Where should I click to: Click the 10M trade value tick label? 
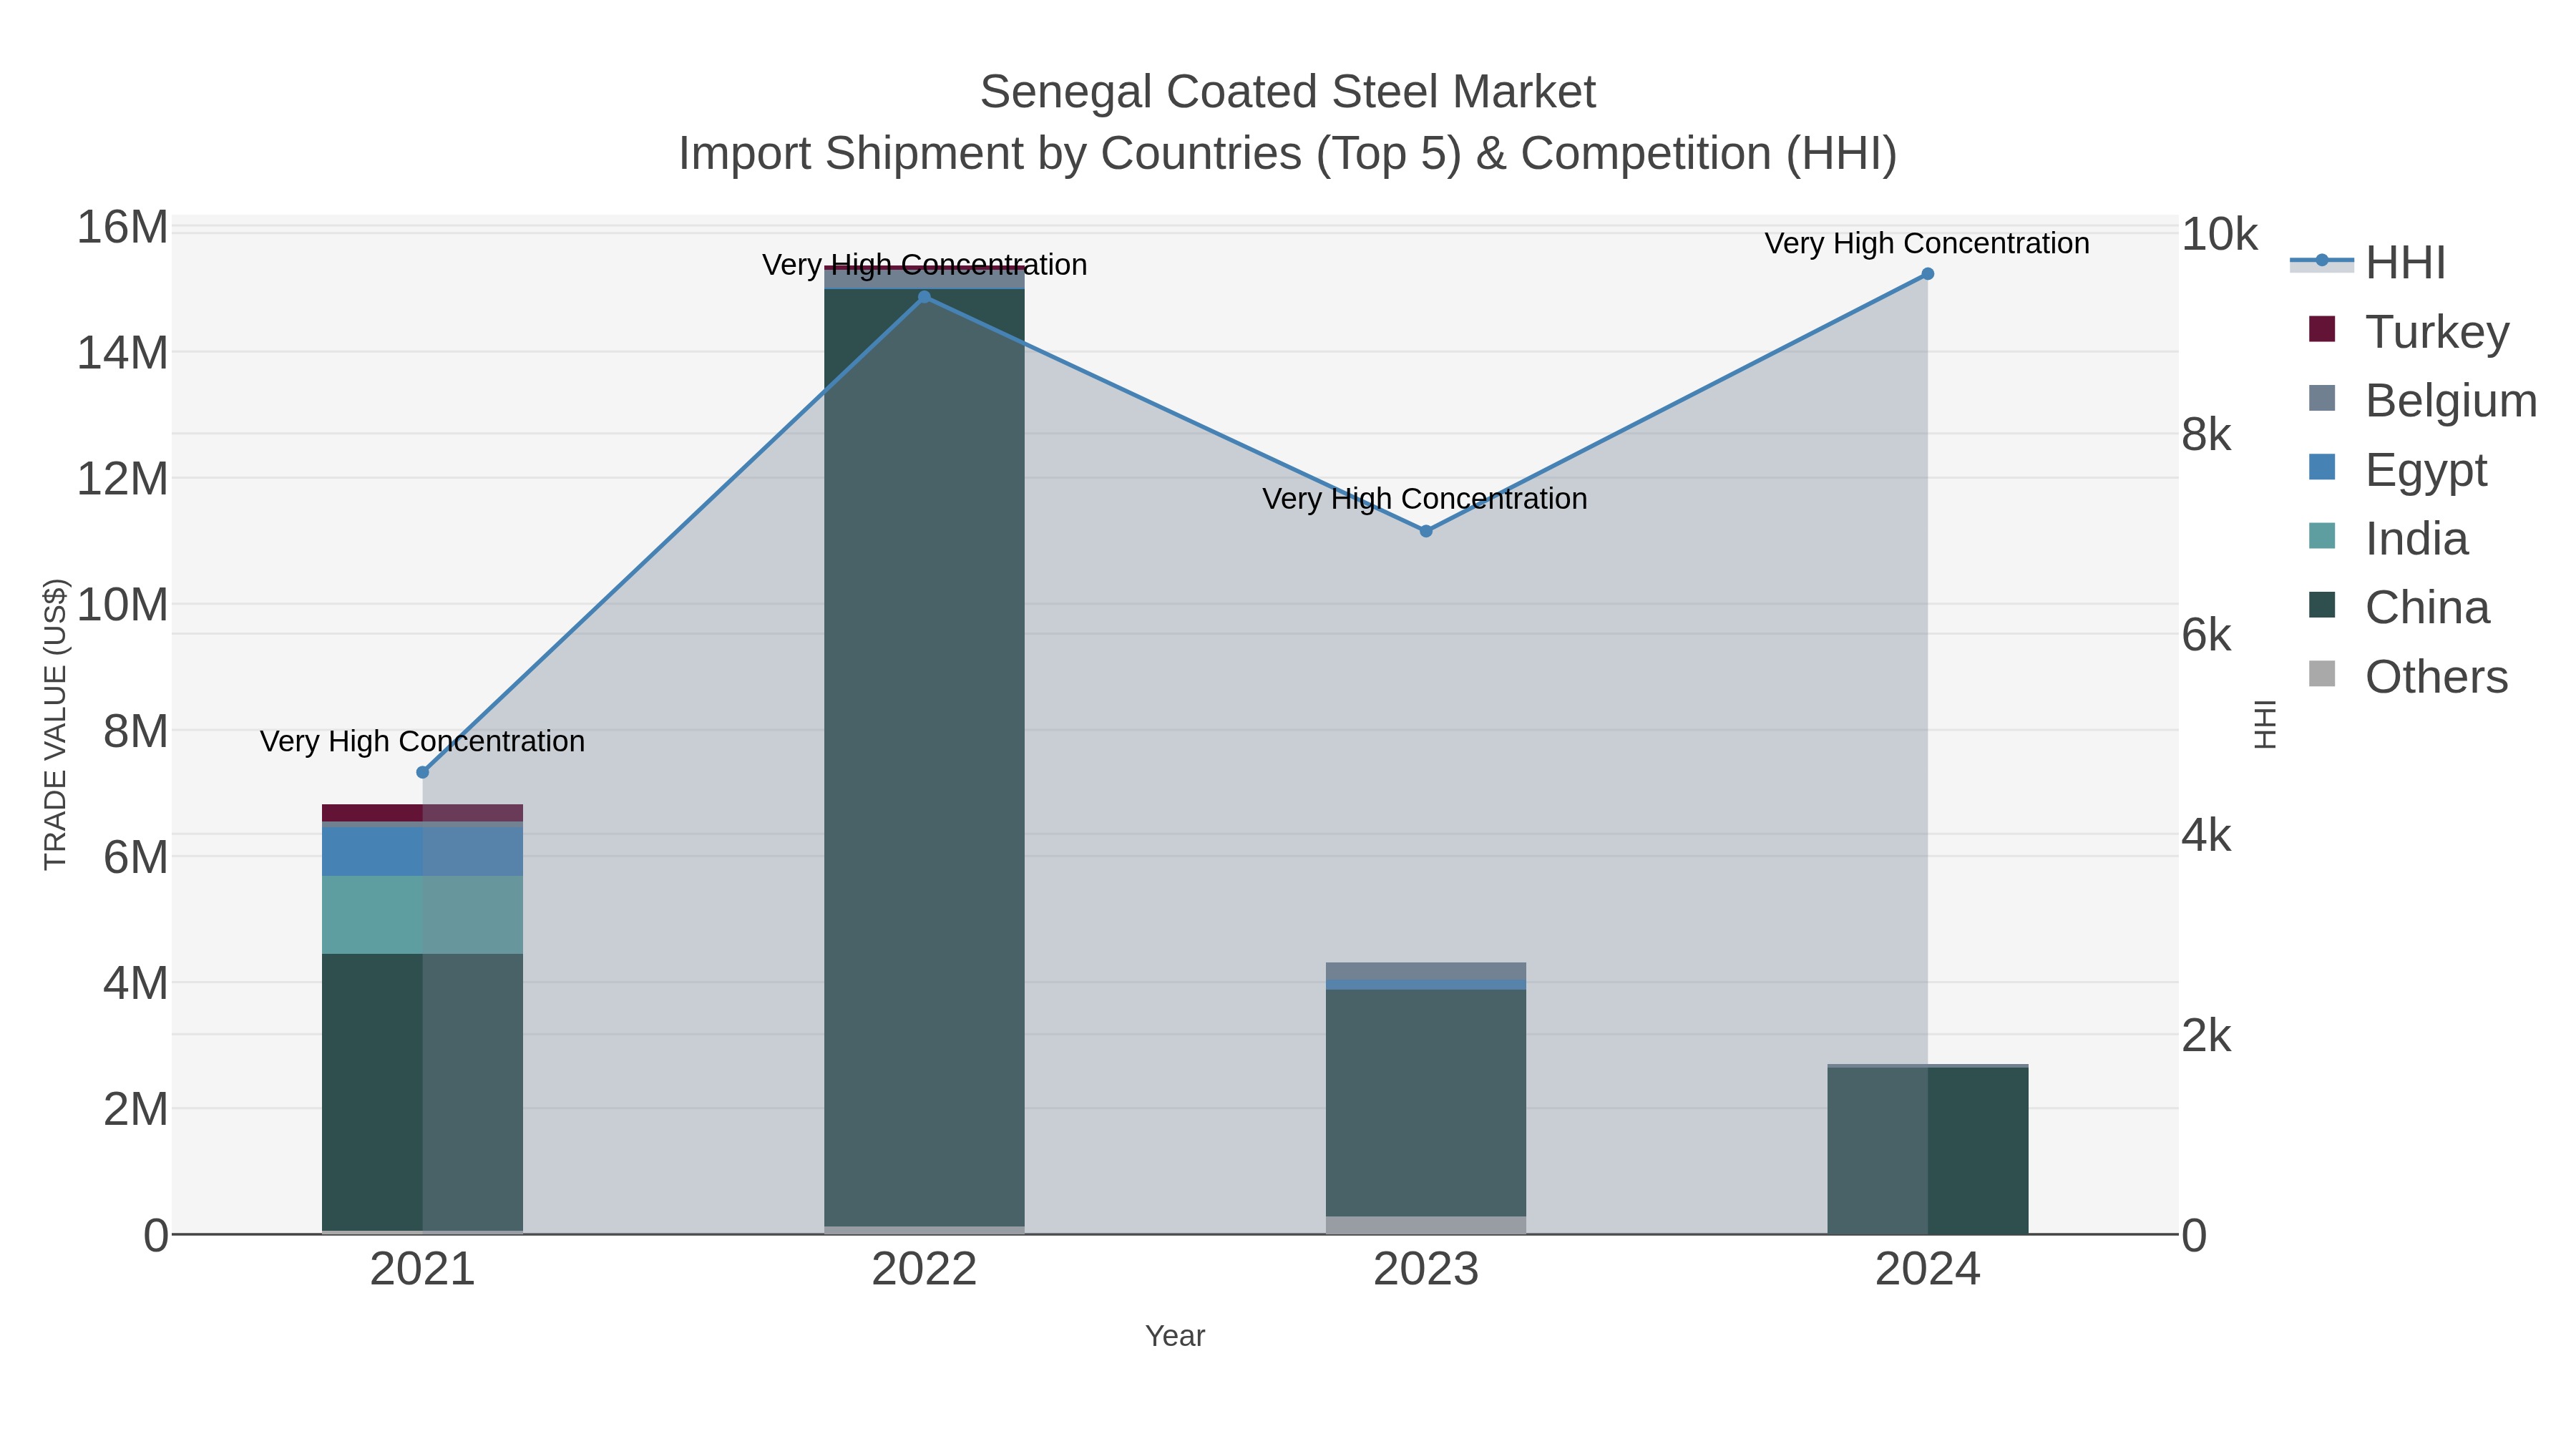coord(122,605)
